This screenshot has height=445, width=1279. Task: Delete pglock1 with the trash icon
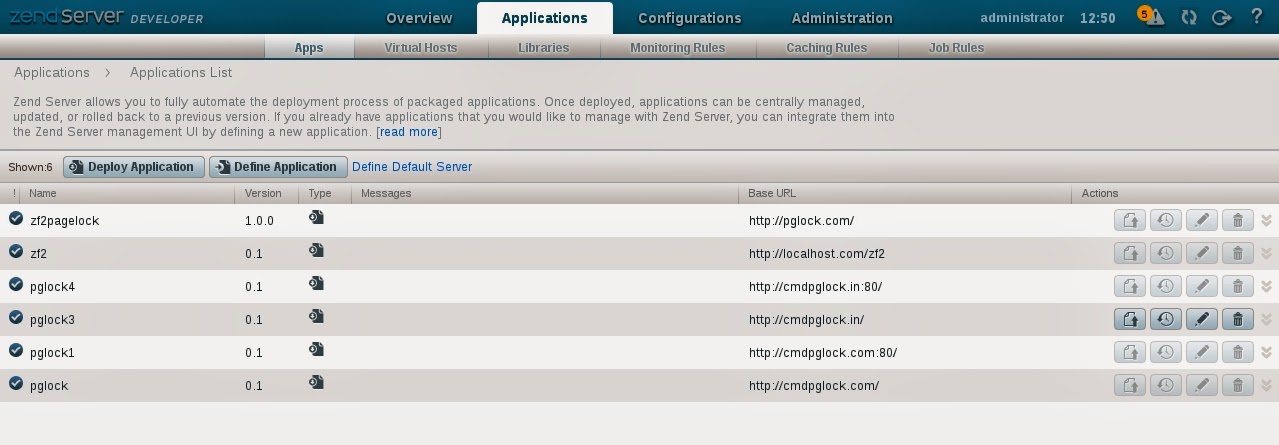pos(1238,353)
